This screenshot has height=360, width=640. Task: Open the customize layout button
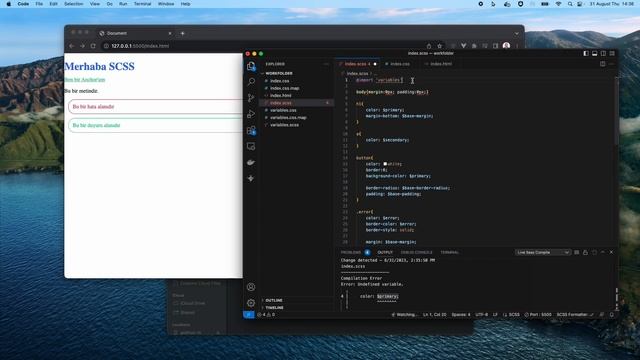(612, 53)
